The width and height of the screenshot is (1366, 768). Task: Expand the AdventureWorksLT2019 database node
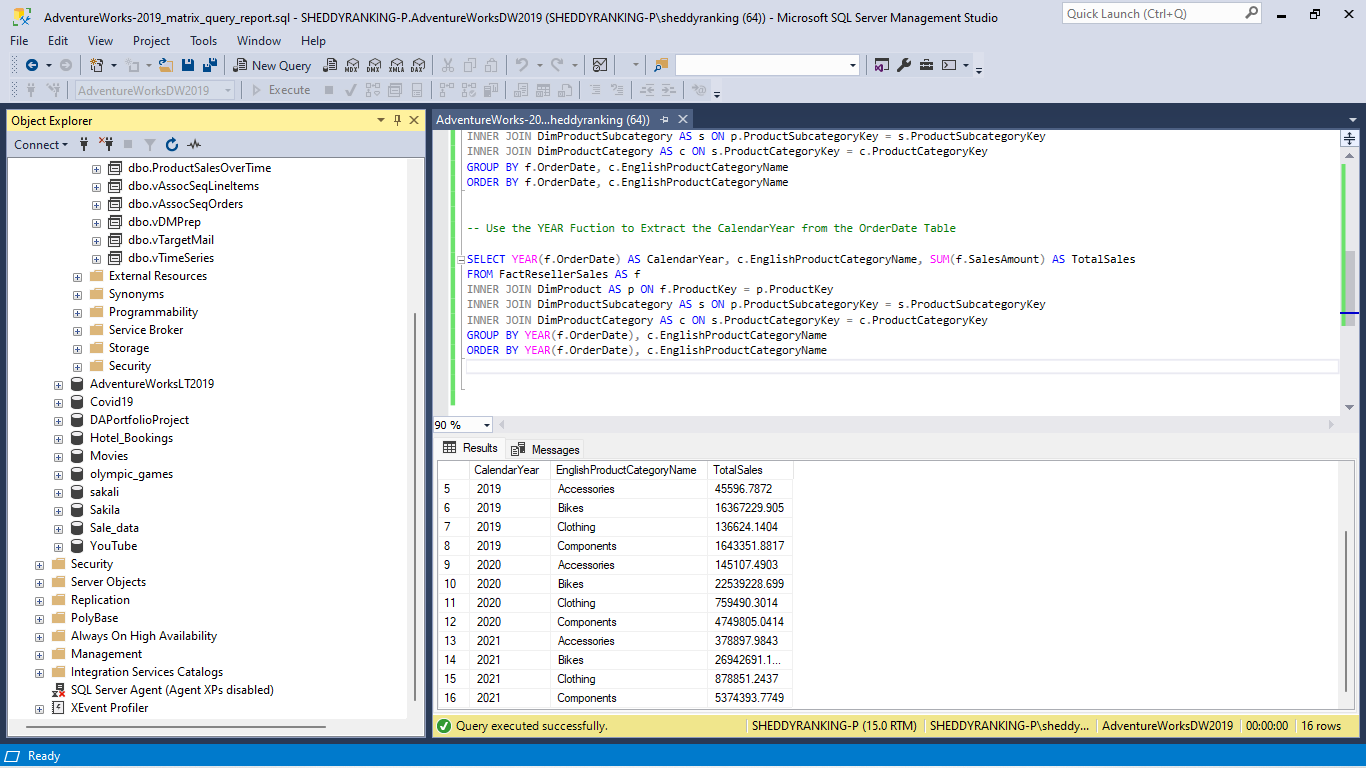click(58, 383)
